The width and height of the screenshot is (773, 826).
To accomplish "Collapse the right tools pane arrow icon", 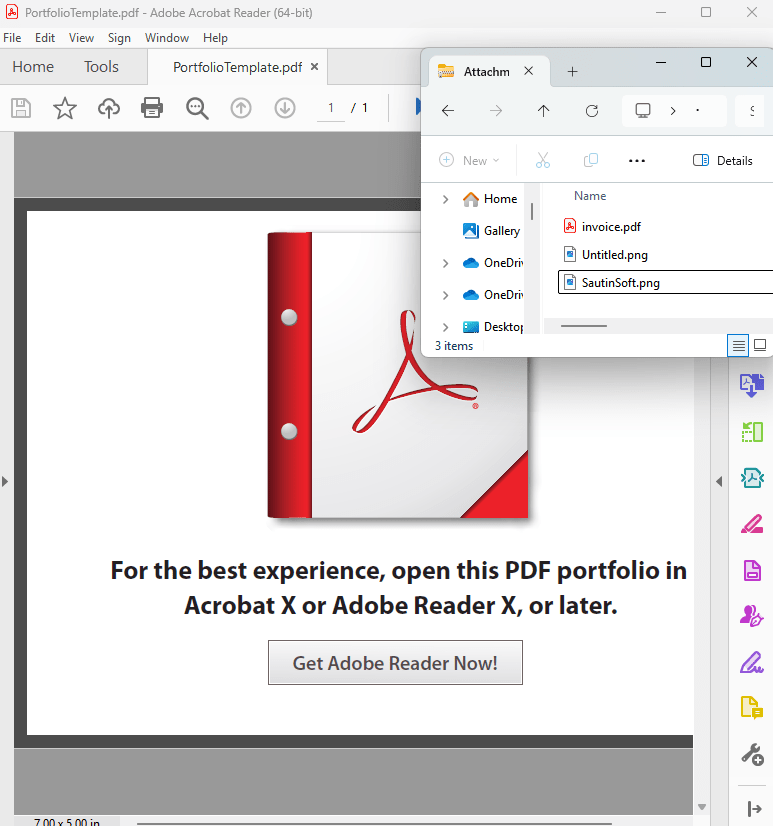I will point(755,809).
